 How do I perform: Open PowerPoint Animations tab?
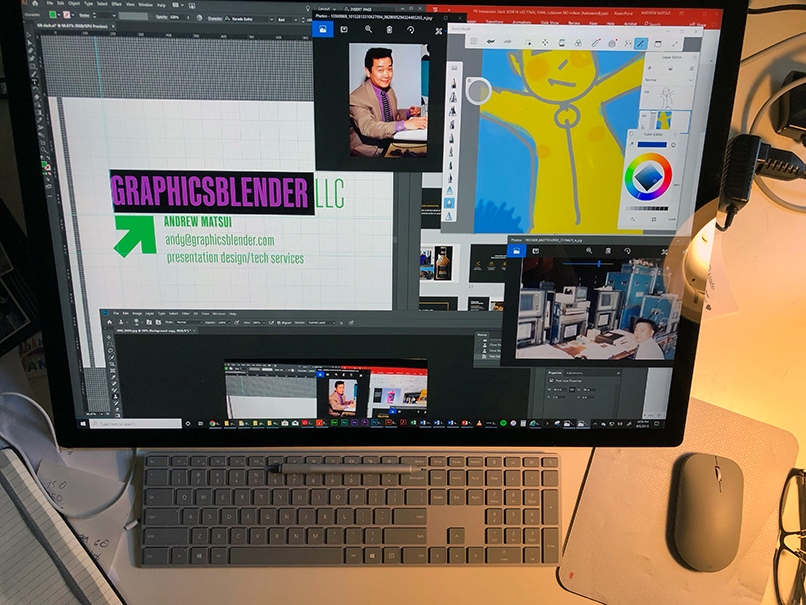522,22
